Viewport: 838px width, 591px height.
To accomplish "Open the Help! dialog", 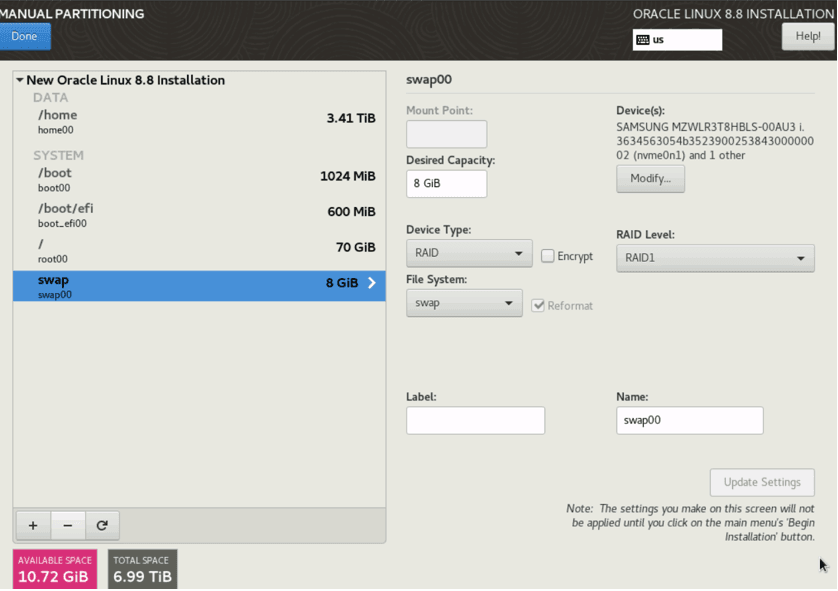I will (806, 35).
